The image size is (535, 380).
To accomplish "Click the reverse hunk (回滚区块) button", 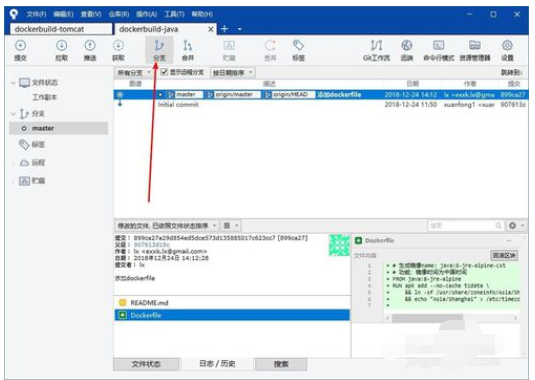I will pos(504,255).
